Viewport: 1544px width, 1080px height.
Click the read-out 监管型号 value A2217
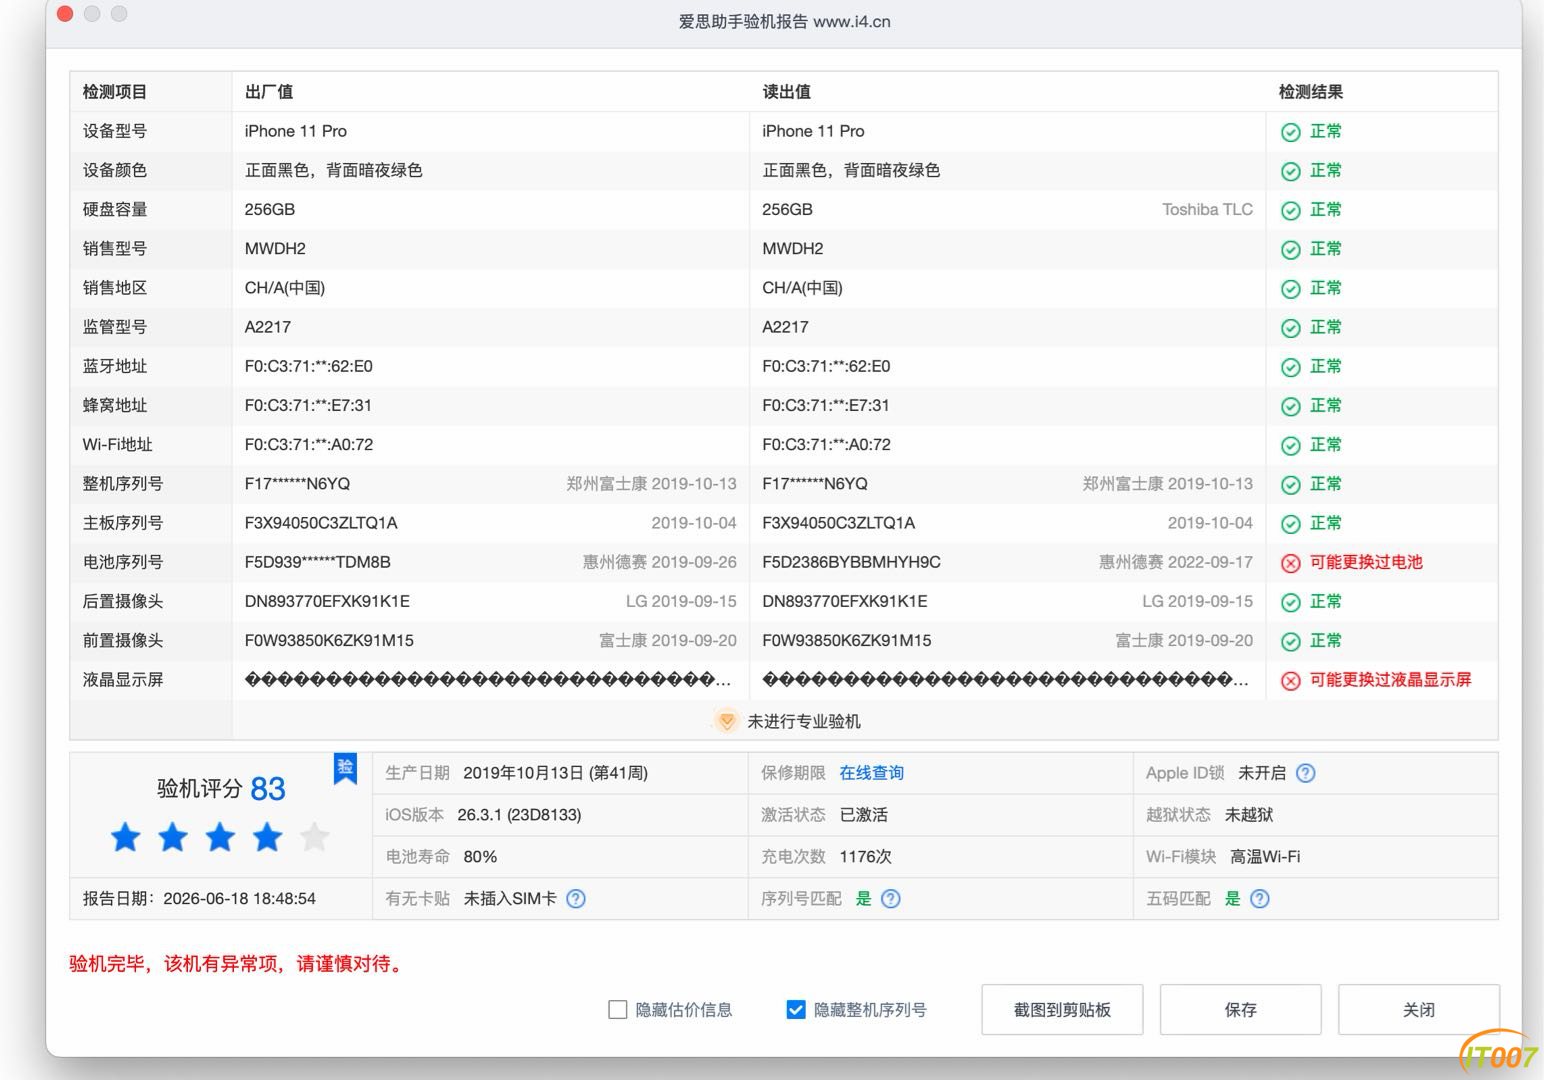(x=785, y=327)
